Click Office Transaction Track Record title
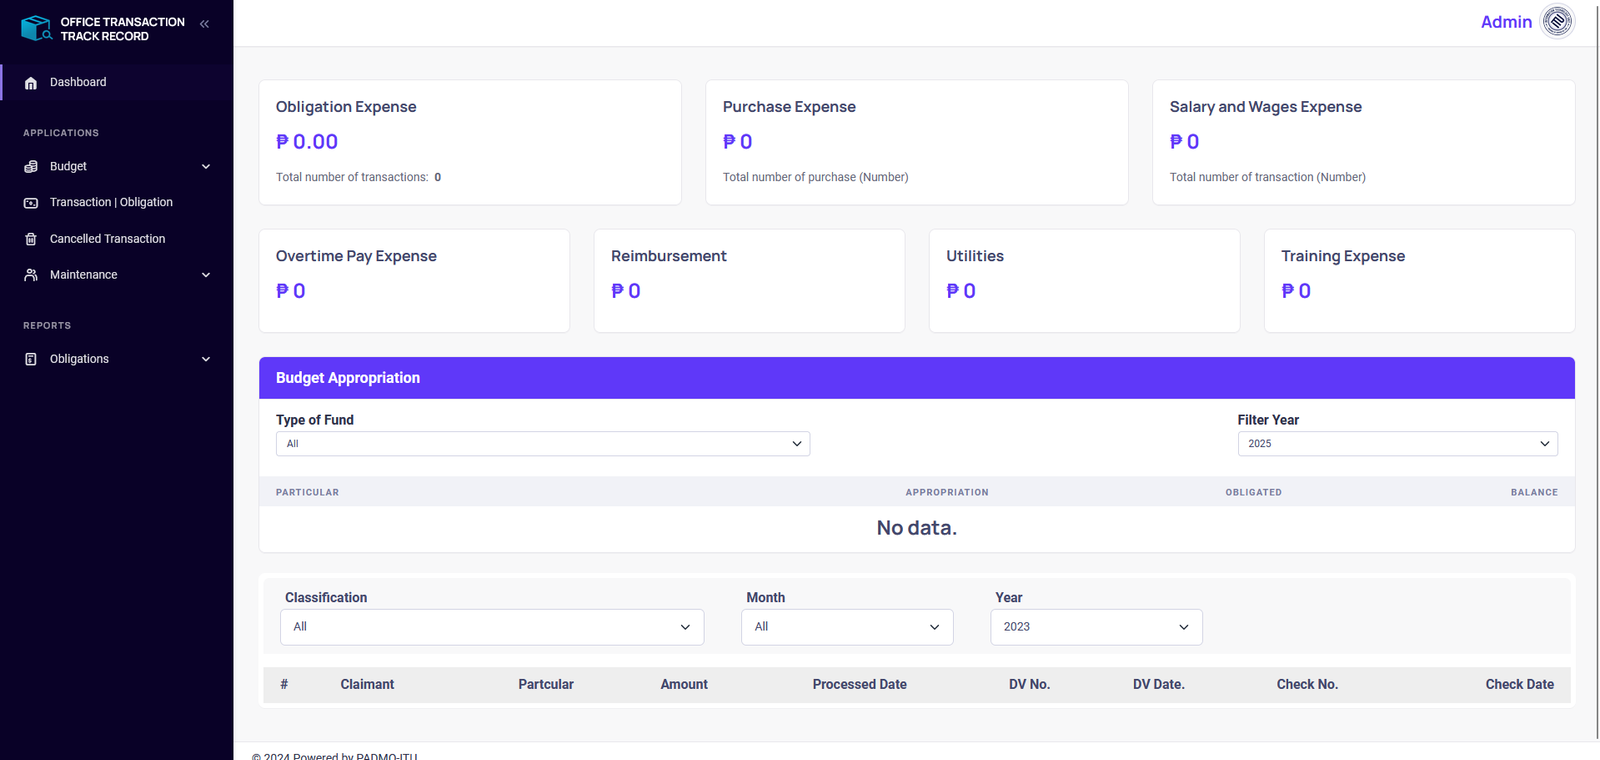Viewport: 1600px width, 760px height. click(122, 29)
